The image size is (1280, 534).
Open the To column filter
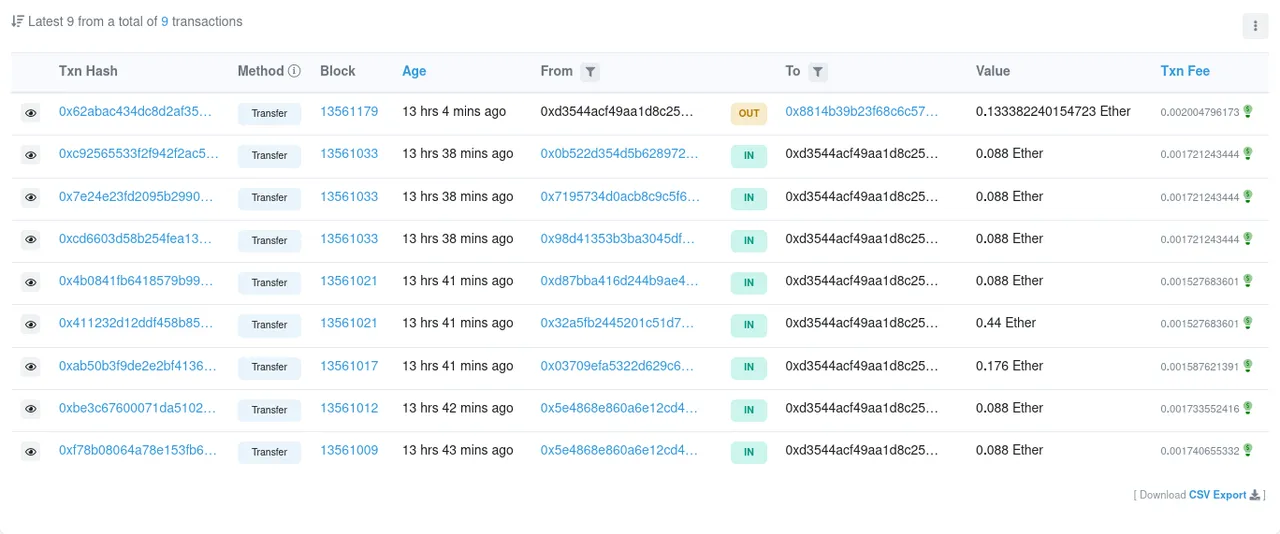[818, 72]
